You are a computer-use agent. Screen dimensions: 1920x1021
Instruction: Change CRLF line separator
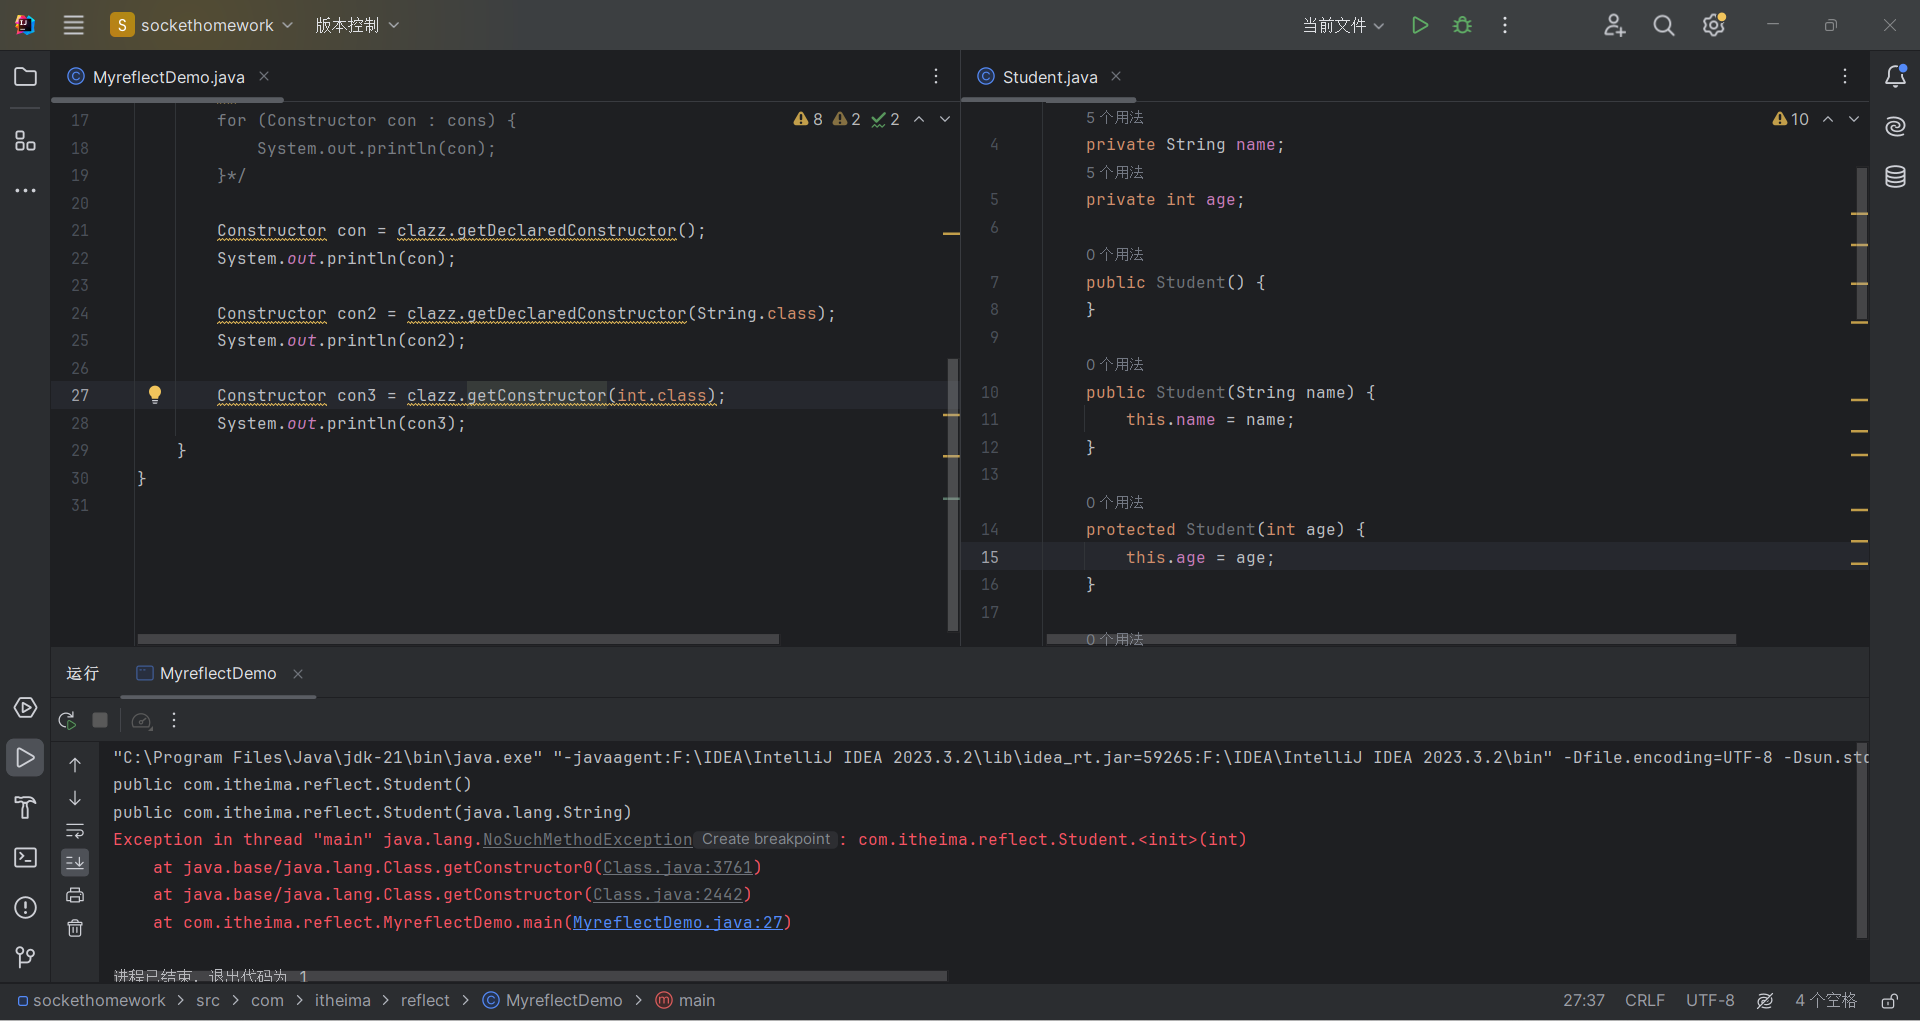(x=1645, y=1001)
